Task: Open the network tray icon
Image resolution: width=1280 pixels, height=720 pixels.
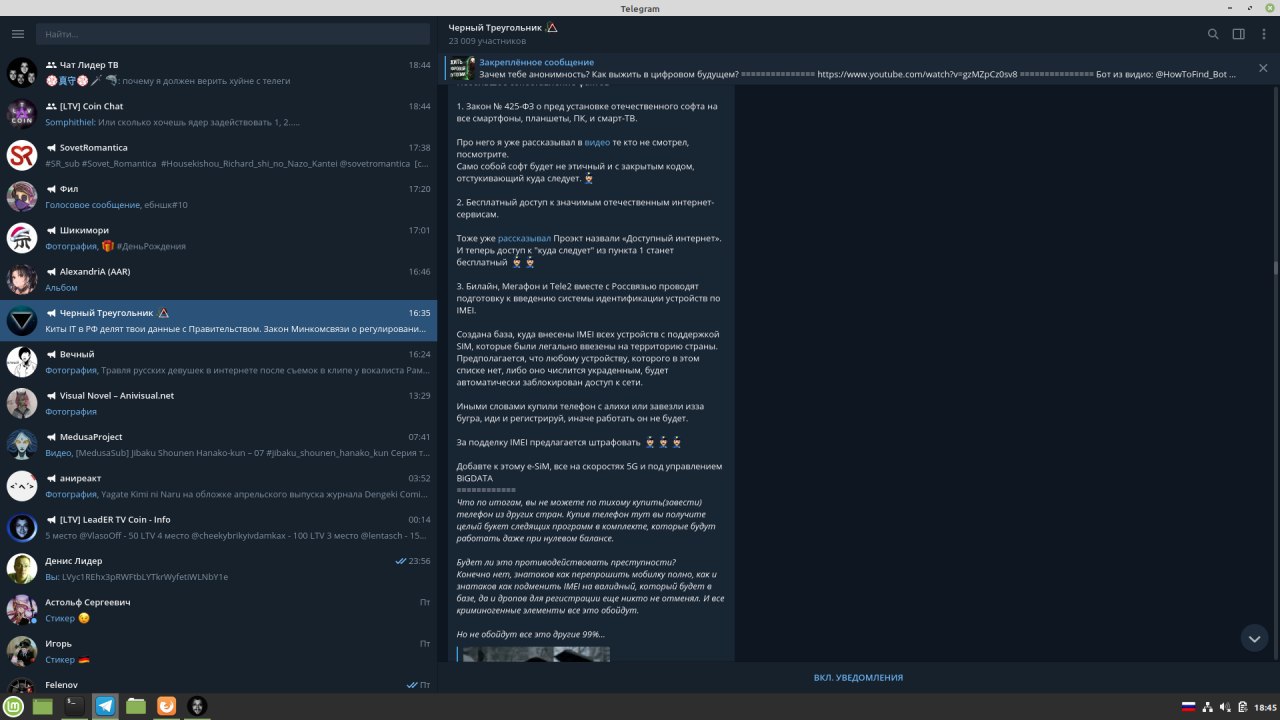Action: click(1208, 707)
